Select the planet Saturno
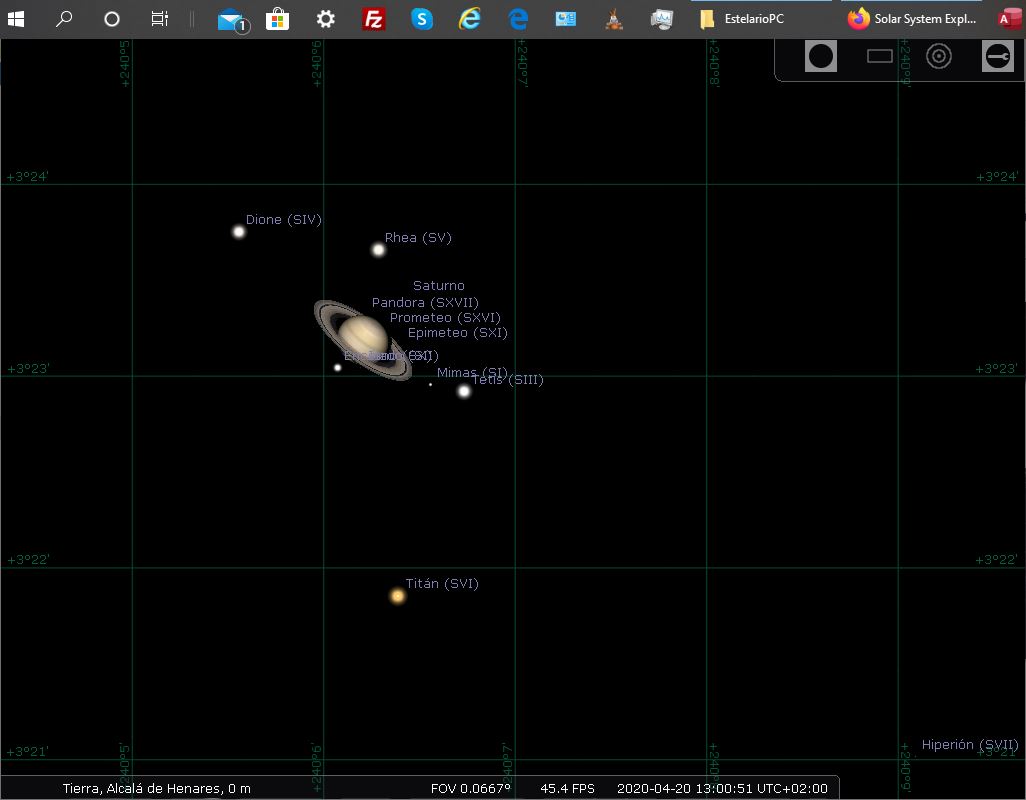Viewport: 1026px width, 800px height. click(x=362, y=337)
